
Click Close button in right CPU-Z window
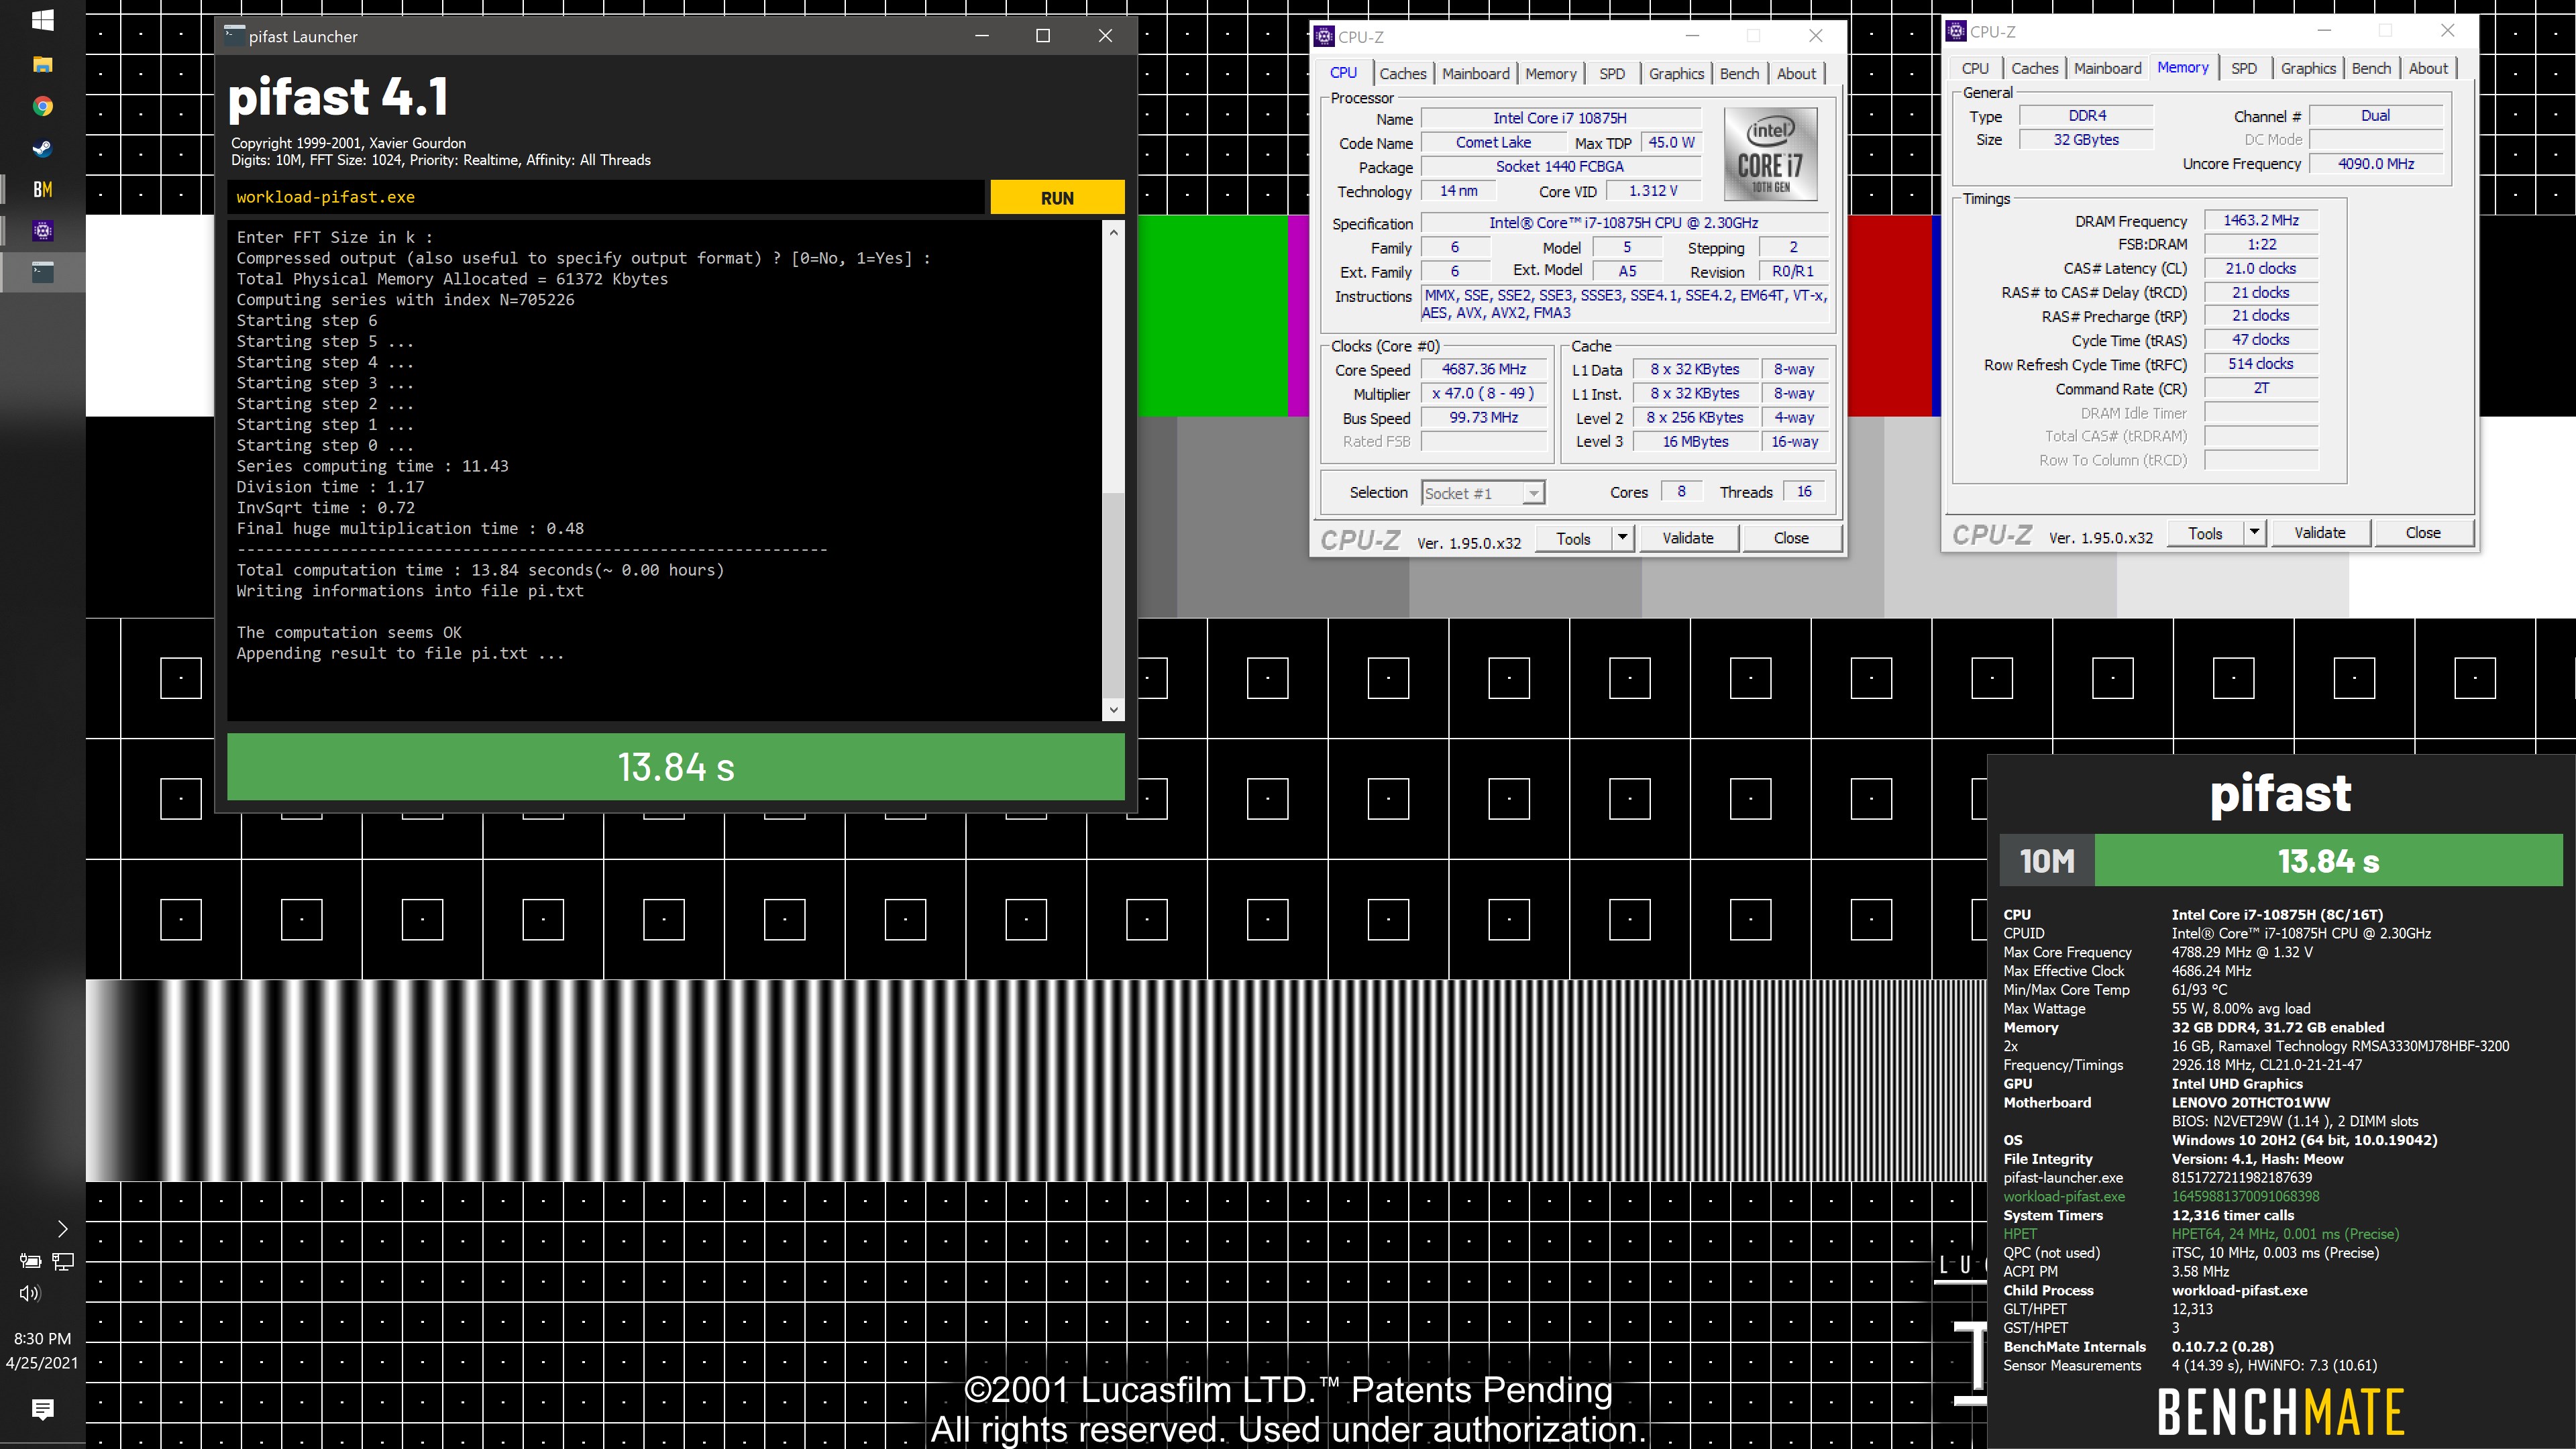(2423, 533)
